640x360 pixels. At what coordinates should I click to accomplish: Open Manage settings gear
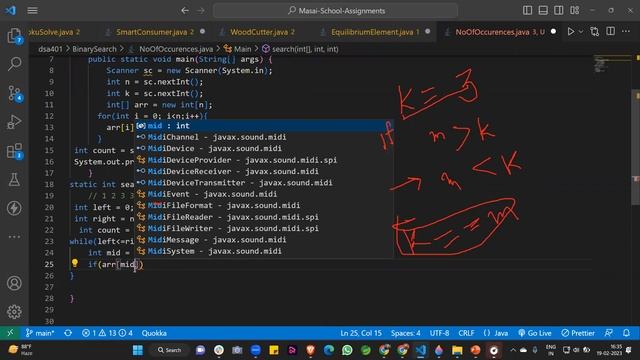click(14, 311)
